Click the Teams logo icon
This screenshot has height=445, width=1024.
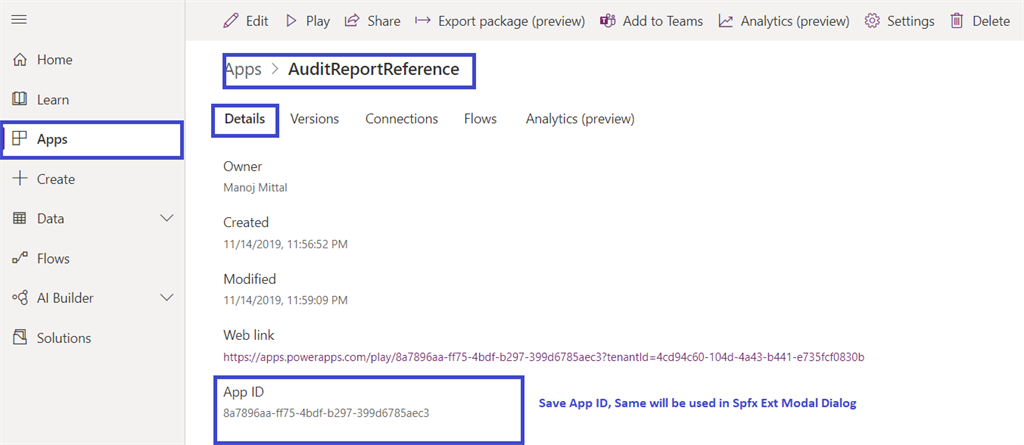click(x=608, y=21)
